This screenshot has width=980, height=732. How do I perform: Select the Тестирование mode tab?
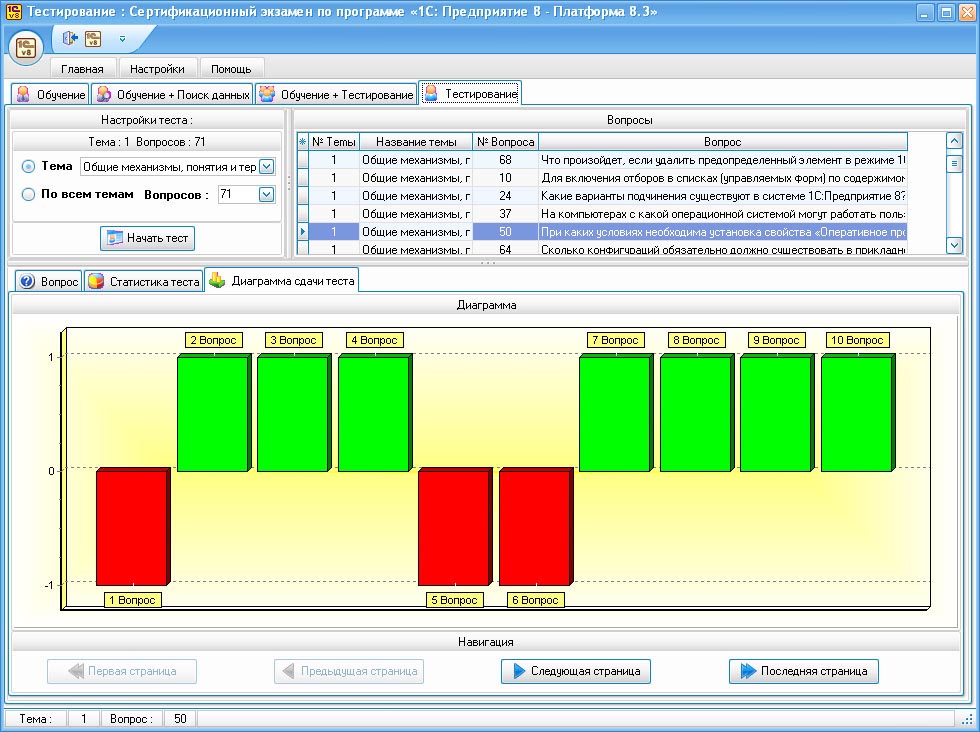(x=470, y=94)
